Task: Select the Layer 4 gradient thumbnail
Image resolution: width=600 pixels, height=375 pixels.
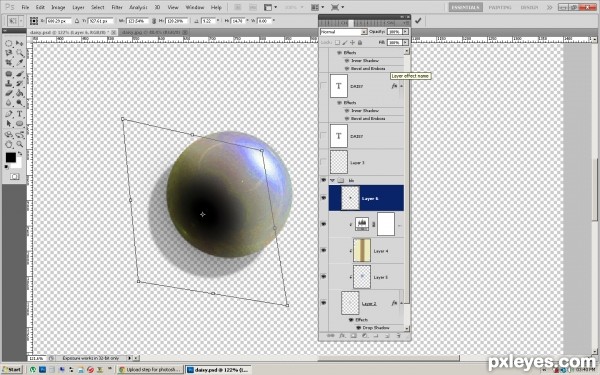Action: coord(362,251)
